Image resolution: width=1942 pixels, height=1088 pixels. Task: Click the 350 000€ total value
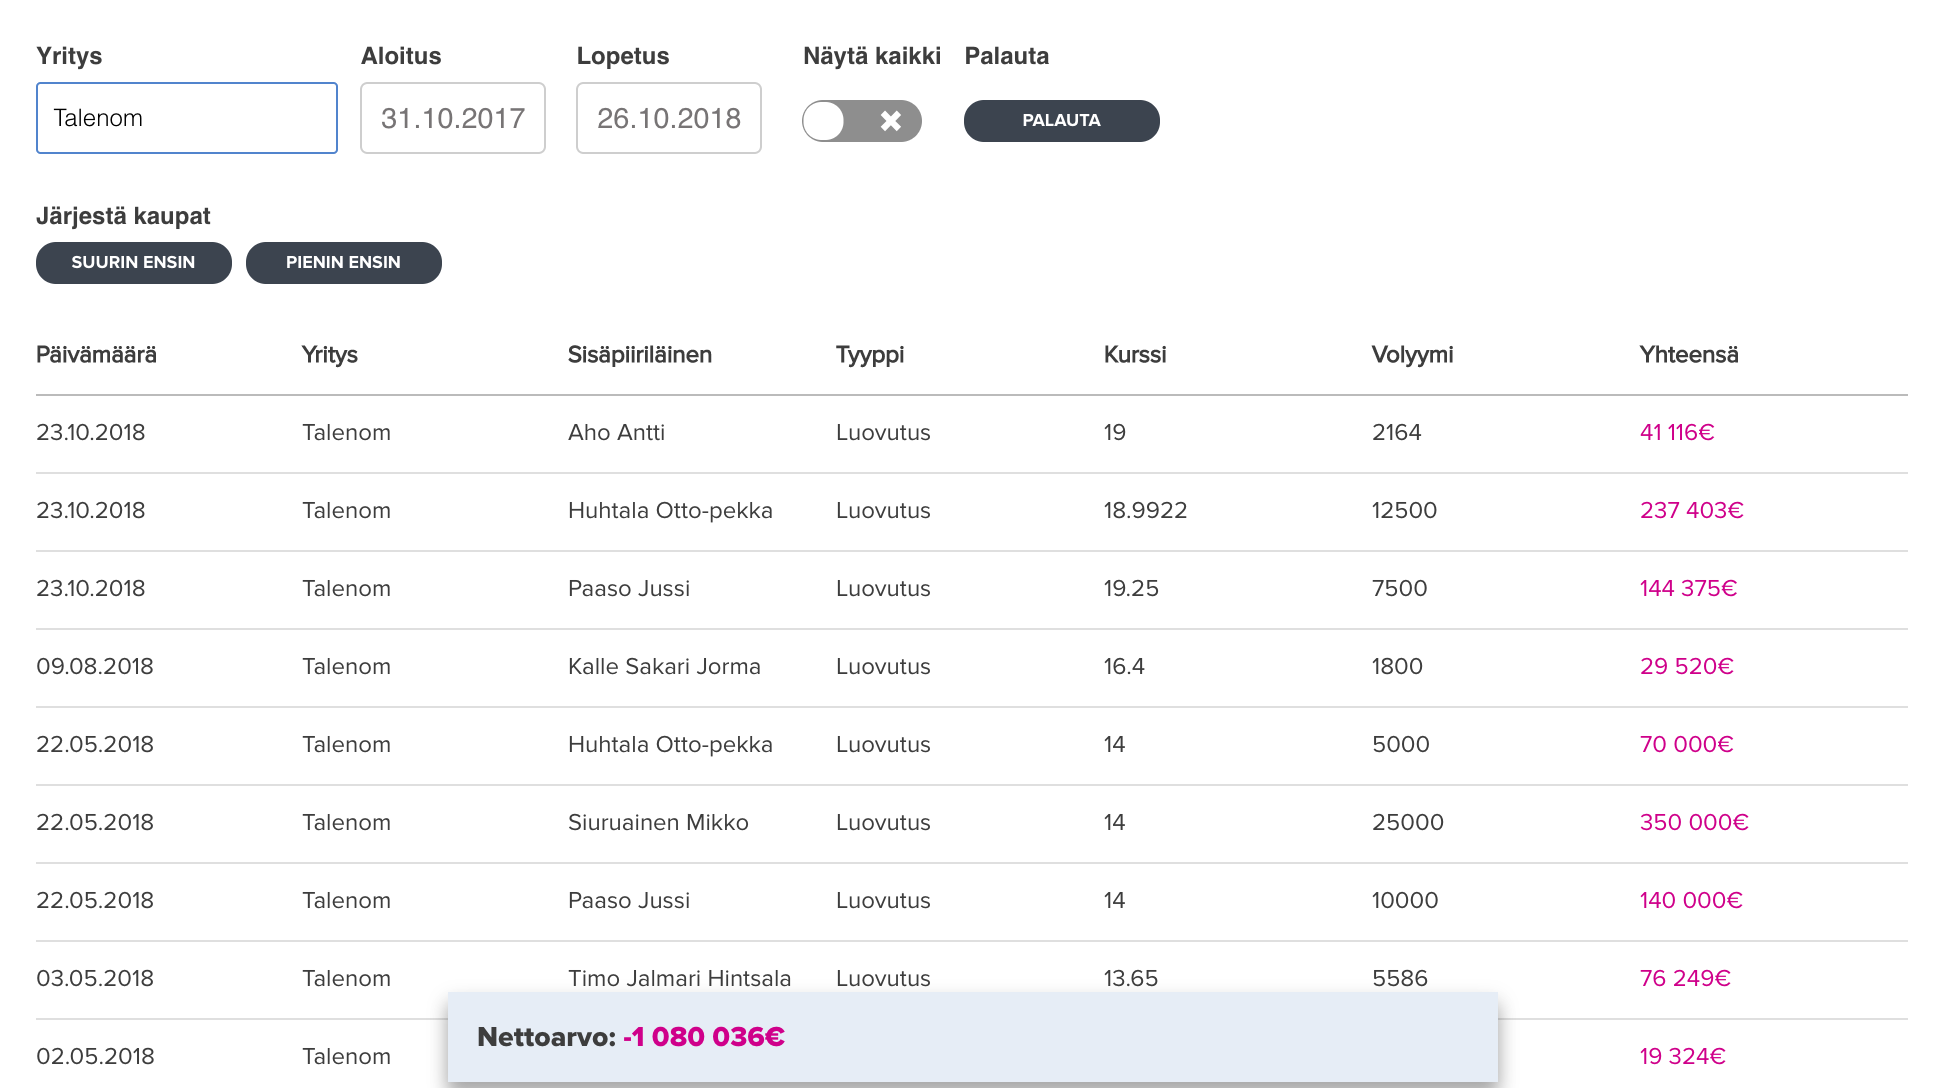1693,823
